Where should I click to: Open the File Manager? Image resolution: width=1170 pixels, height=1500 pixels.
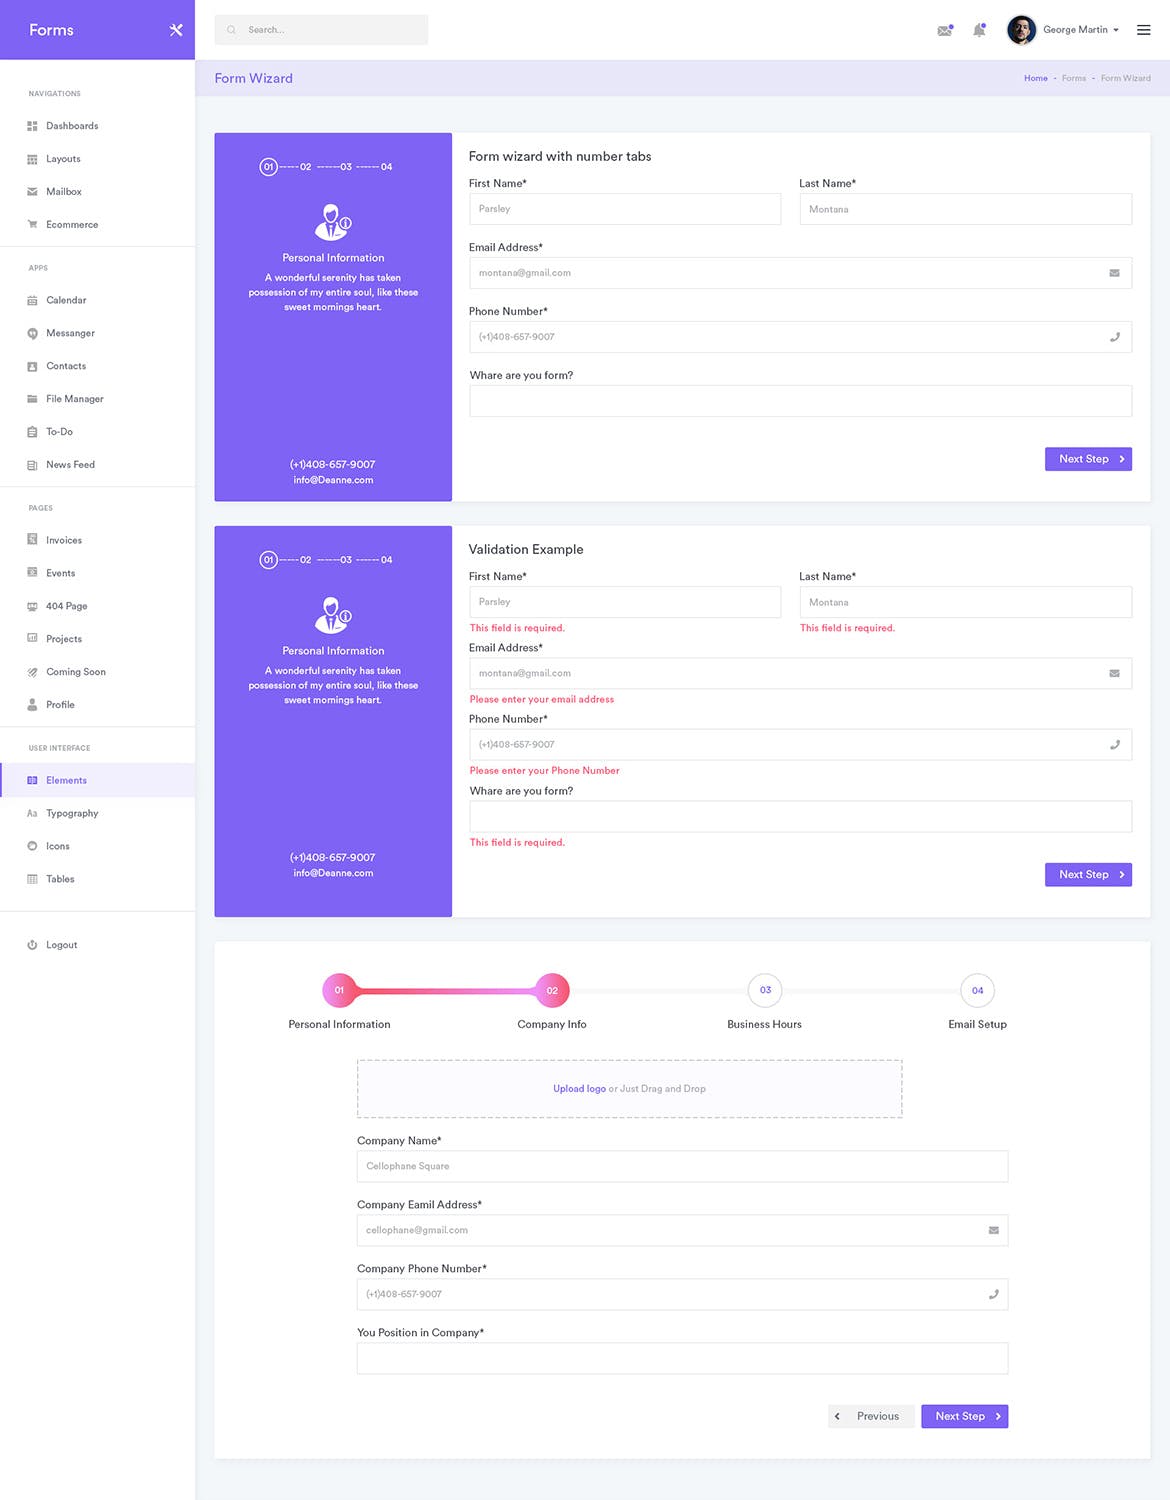point(74,398)
